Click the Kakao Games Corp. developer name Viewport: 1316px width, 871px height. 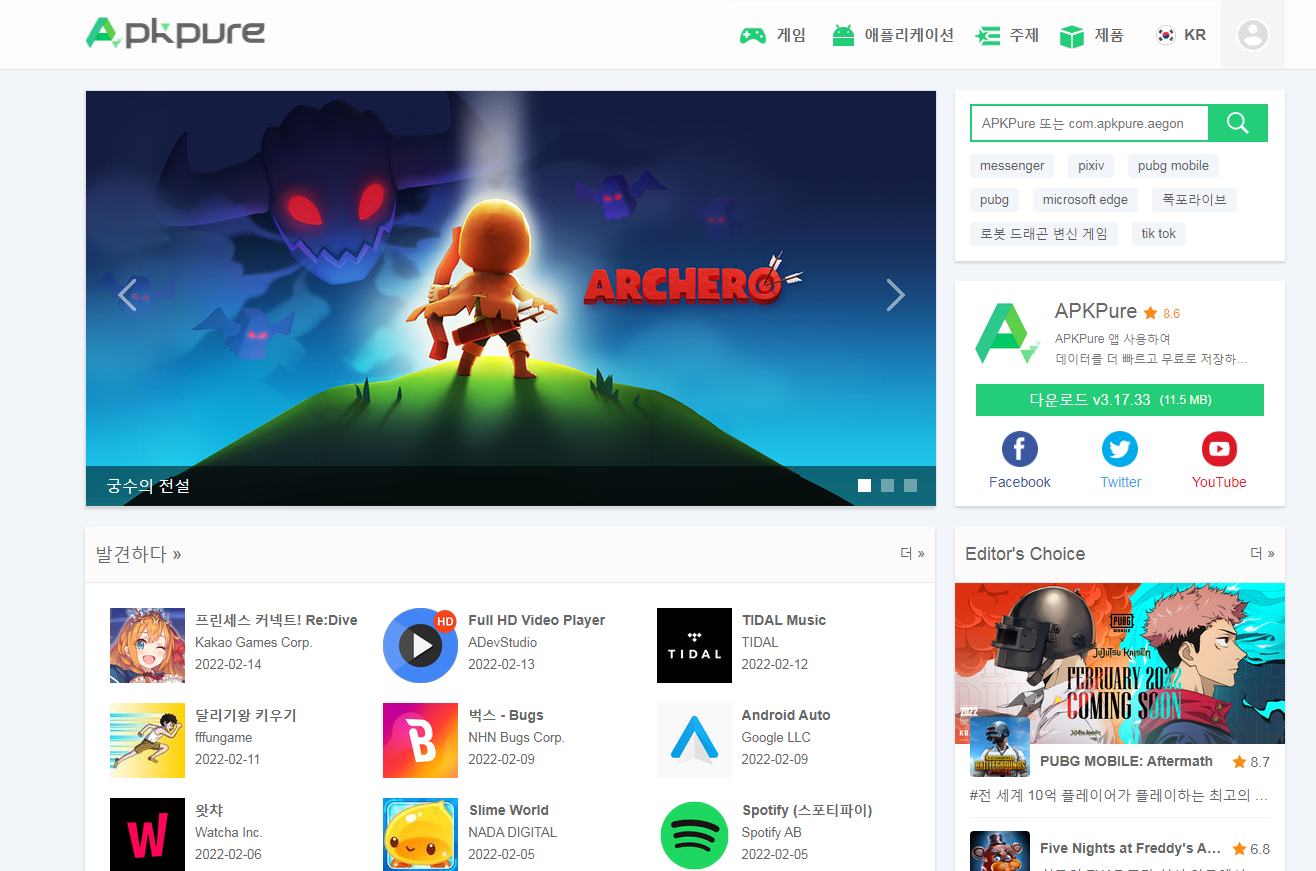(x=254, y=642)
